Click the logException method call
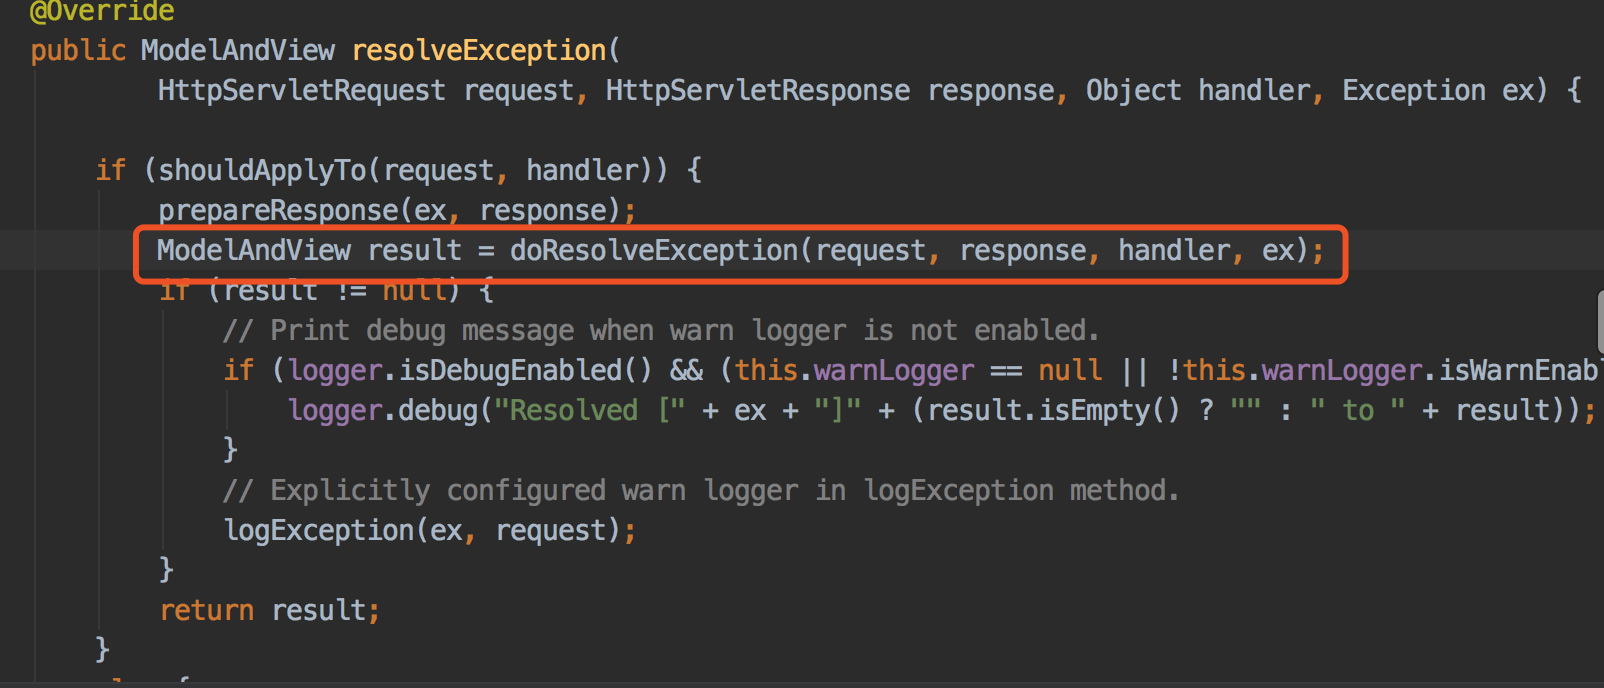 pyautogui.click(x=318, y=530)
